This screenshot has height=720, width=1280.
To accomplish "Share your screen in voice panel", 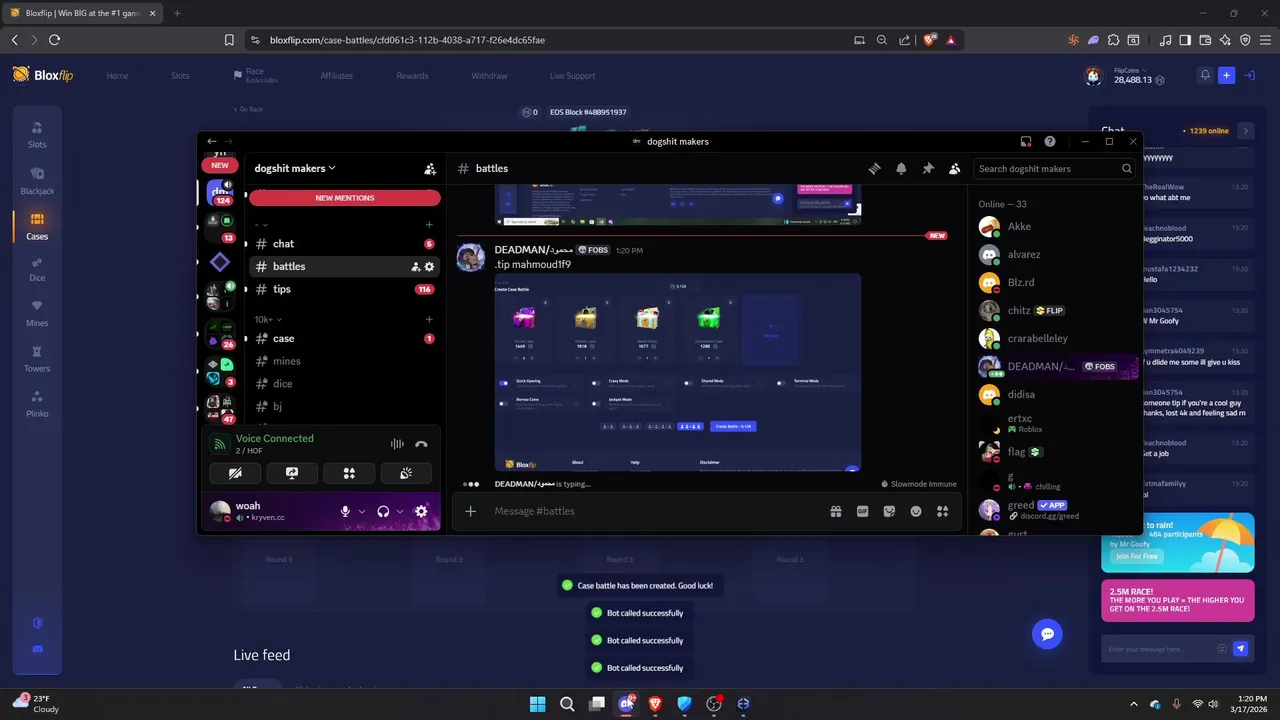I will [292, 473].
